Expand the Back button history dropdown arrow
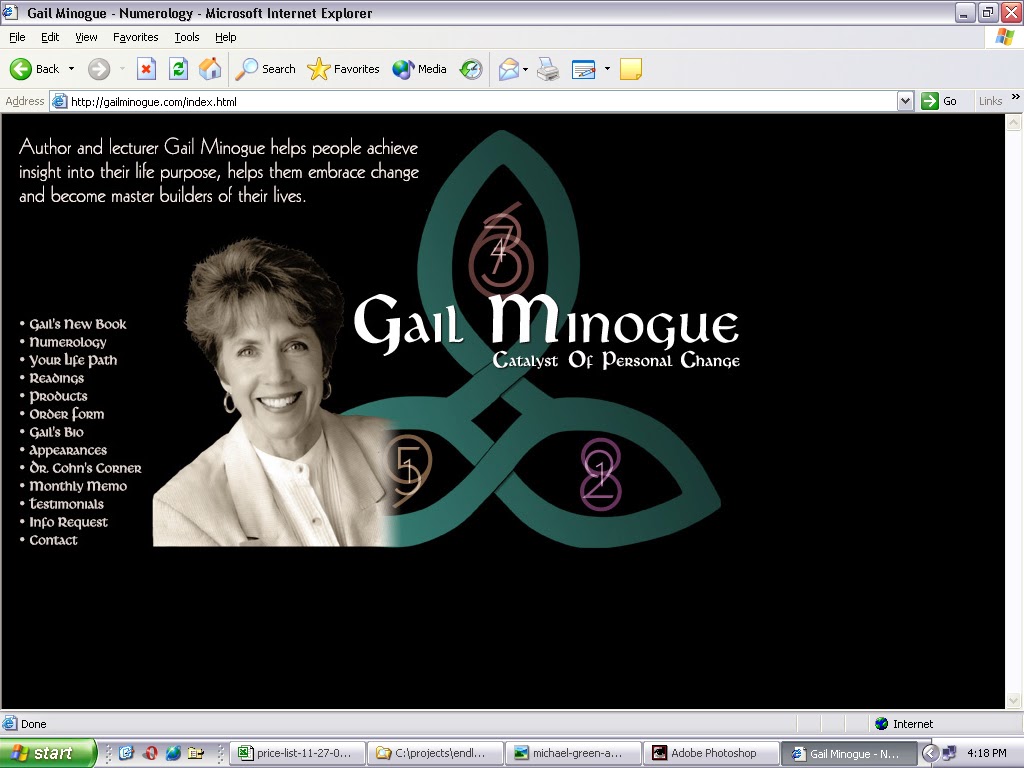The image size is (1024, 768). 71,69
